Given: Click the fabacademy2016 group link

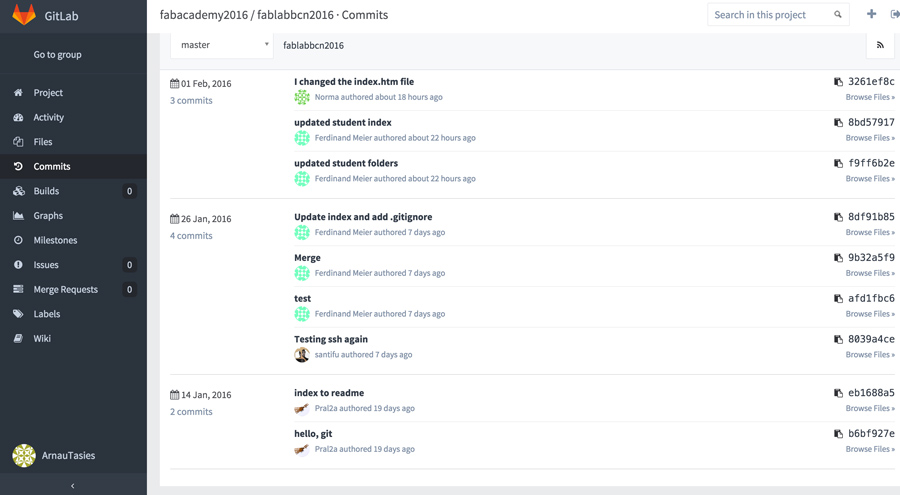Looking at the screenshot, I should point(204,15).
